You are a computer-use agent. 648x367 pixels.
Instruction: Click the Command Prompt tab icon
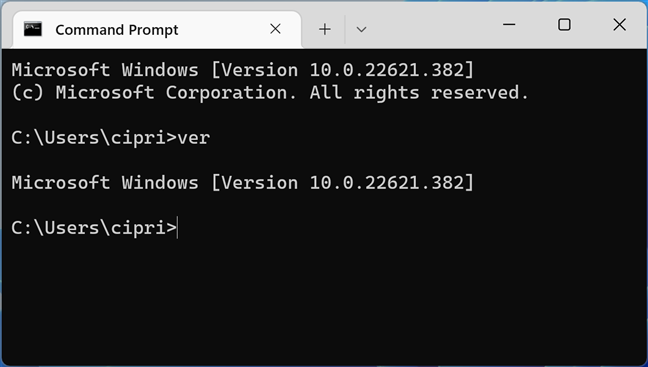coord(33,29)
